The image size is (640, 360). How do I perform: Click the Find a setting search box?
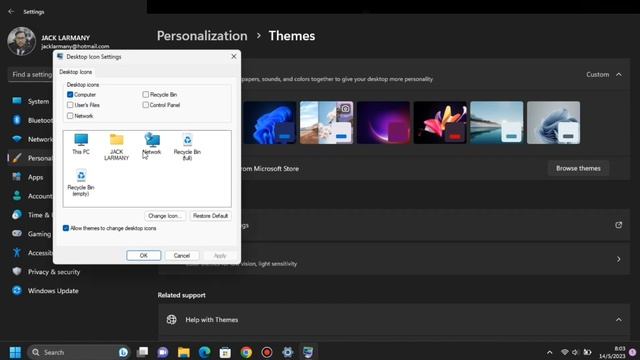click(x=31, y=75)
